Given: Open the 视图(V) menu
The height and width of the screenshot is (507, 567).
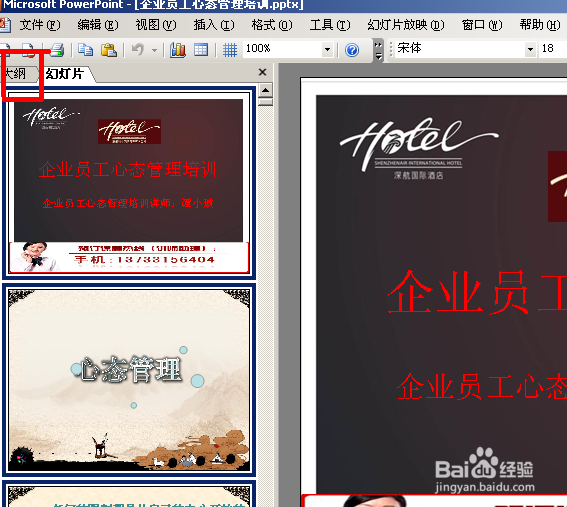Looking at the screenshot, I should pyautogui.click(x=156, y=25).
